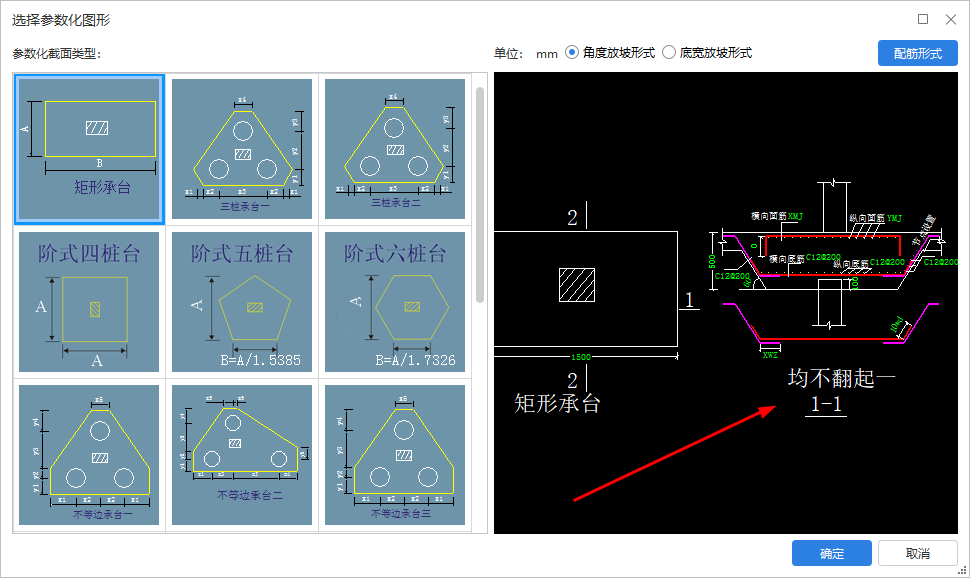Cancel with the 取消 button

pyautogui.click(x=917, y=553)
